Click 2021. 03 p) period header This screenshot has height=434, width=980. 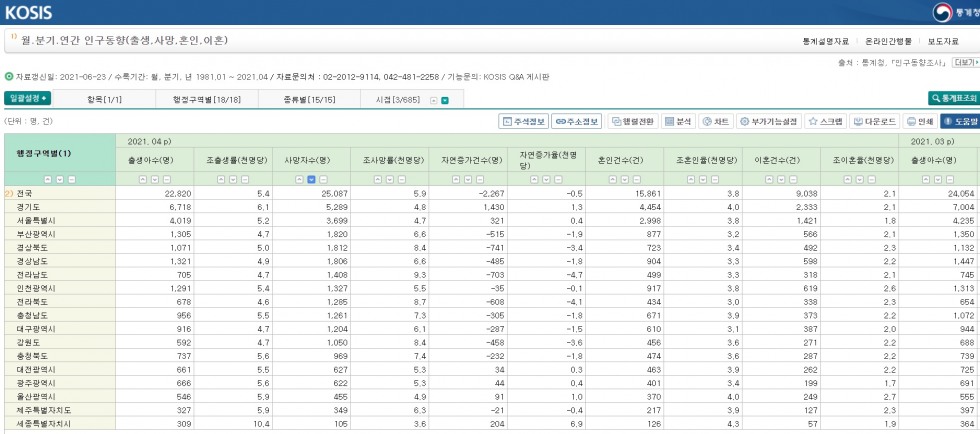coord(932,141)
